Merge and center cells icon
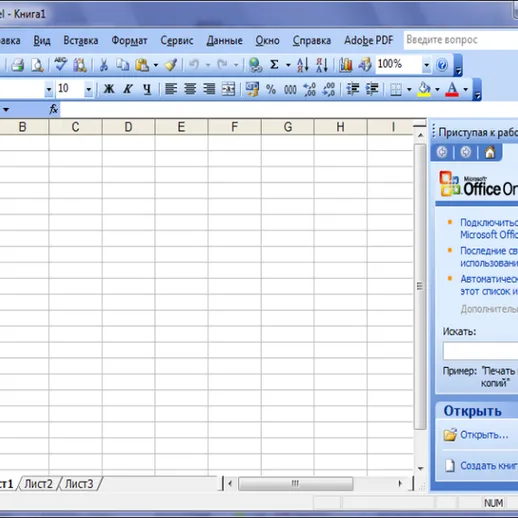The width and height of the screenshot is (518, 518). point(228,89)
